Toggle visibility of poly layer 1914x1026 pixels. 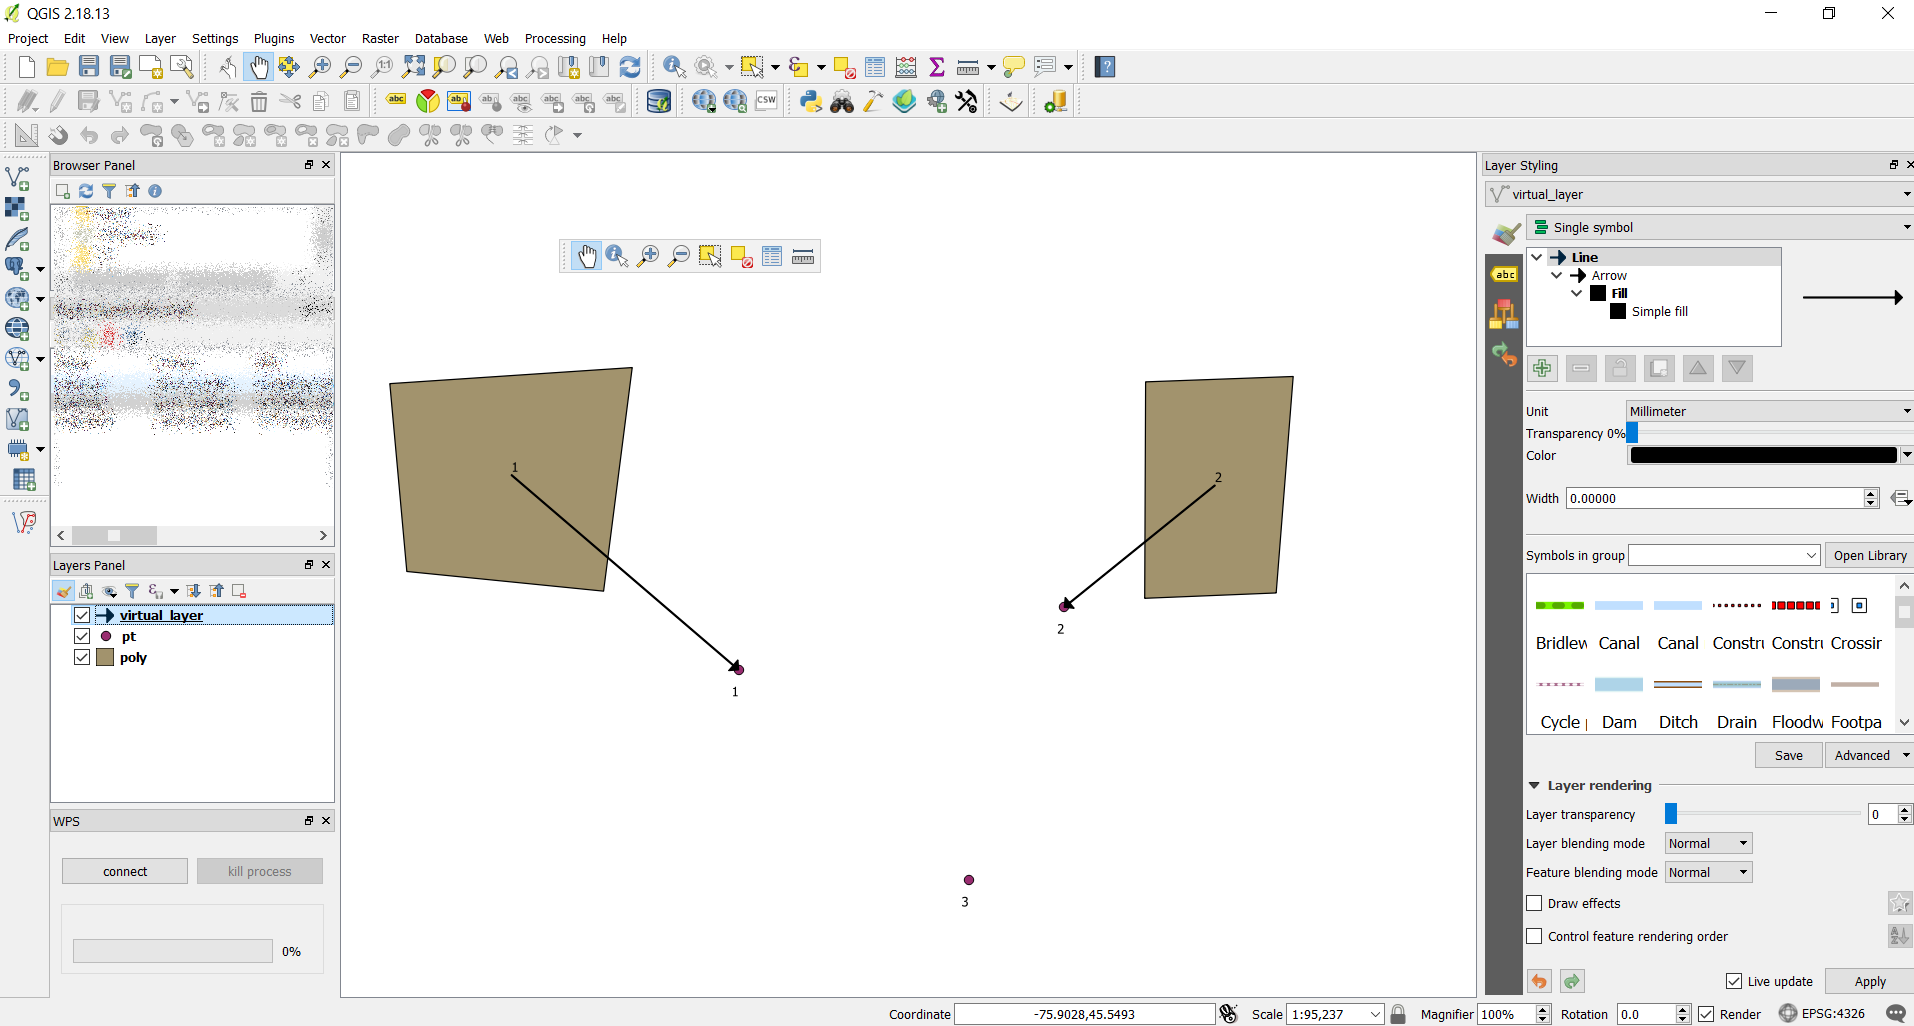[x=82, y=657]
